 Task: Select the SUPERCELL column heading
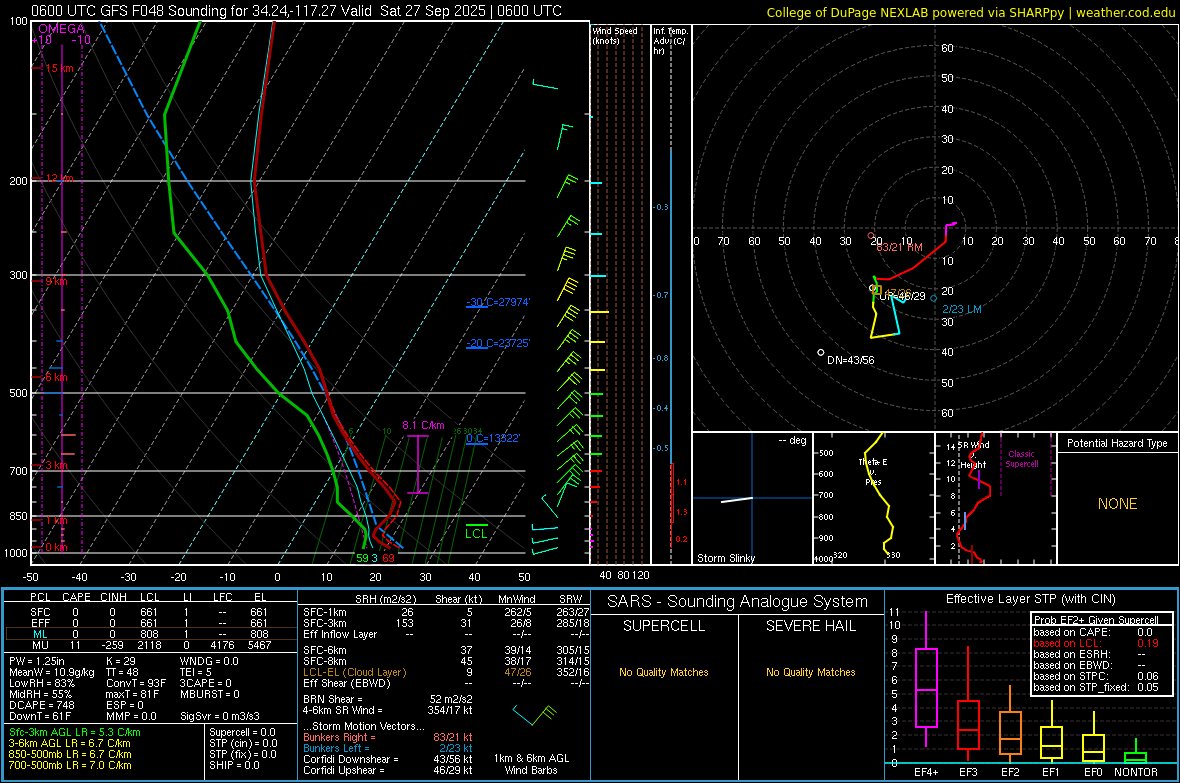(664, 626)
